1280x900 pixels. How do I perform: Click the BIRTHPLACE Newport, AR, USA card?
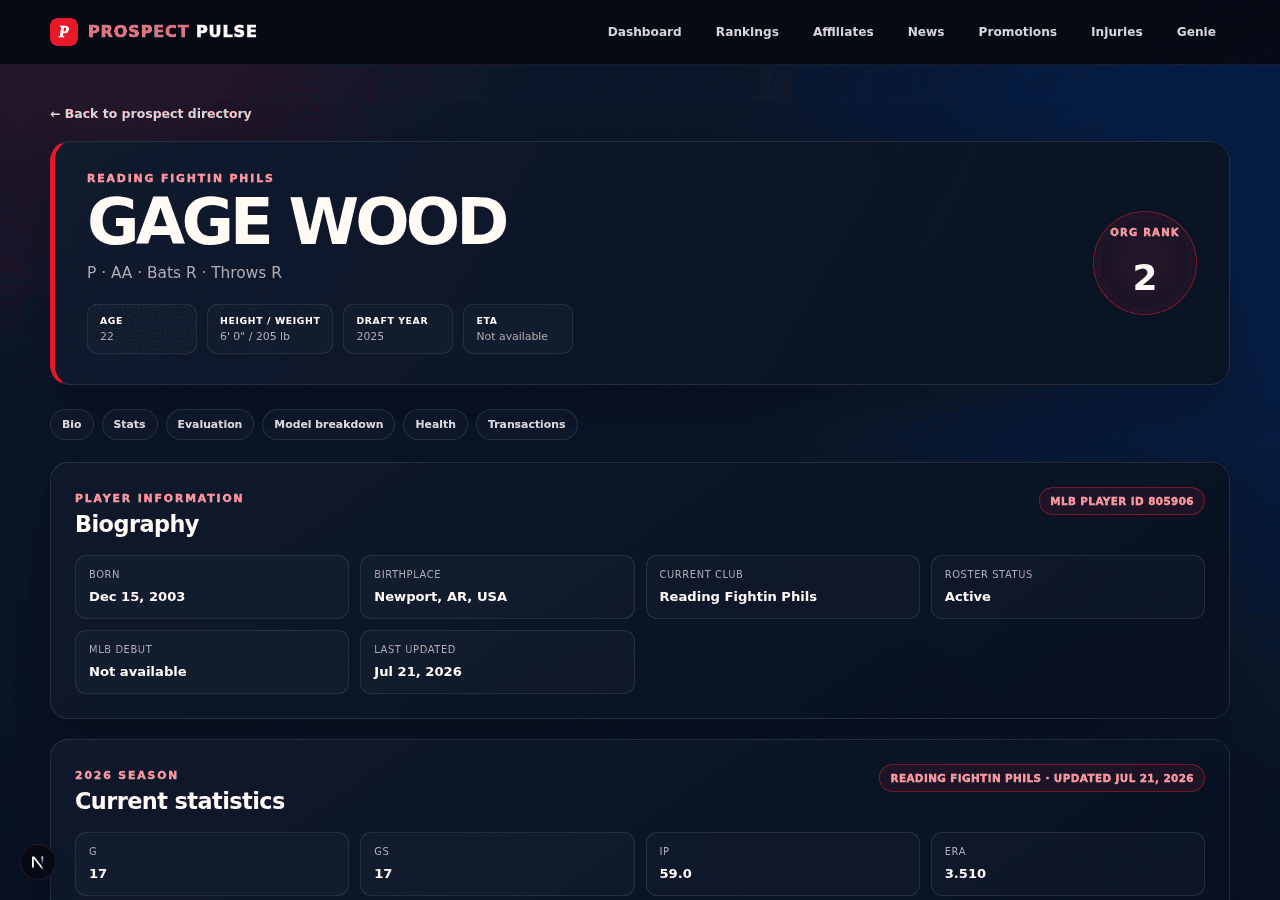coord(497,587)
